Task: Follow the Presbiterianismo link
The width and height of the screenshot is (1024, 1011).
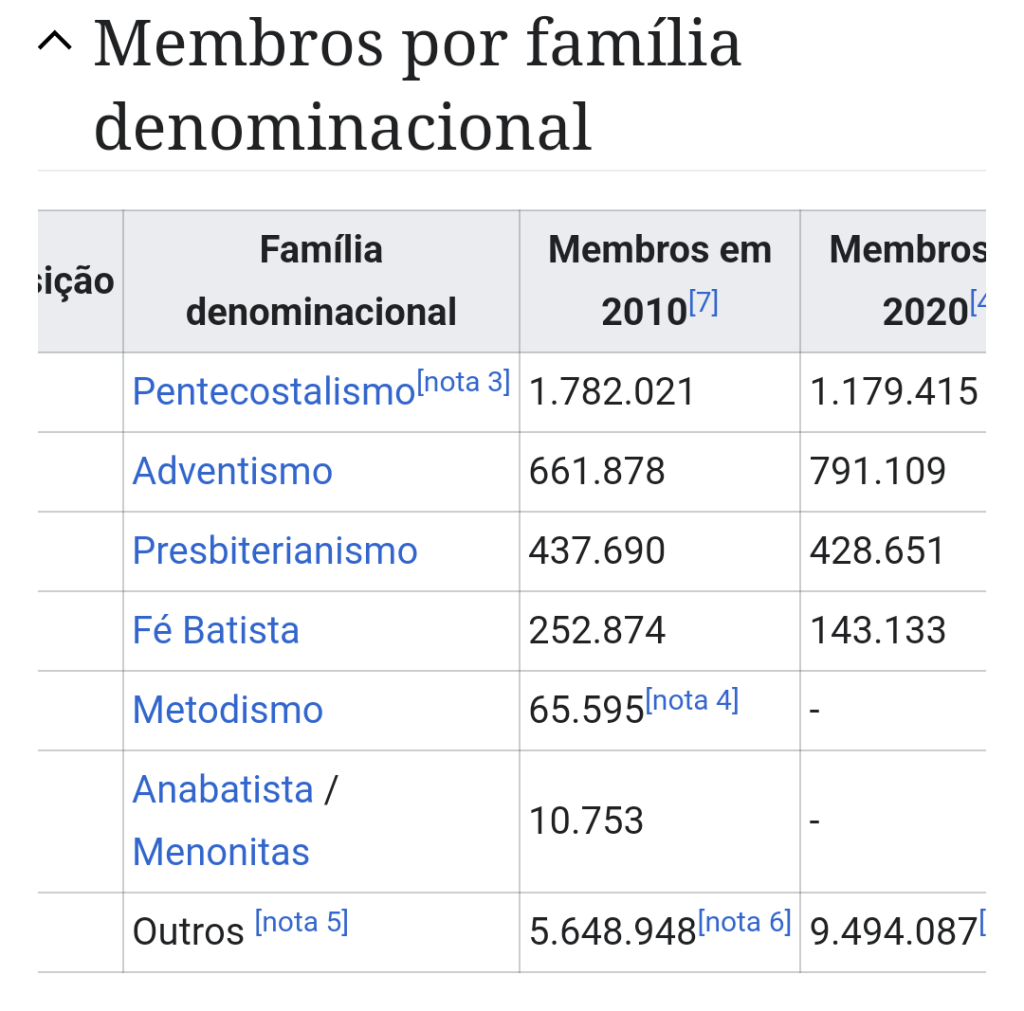Action: [275, 551]
